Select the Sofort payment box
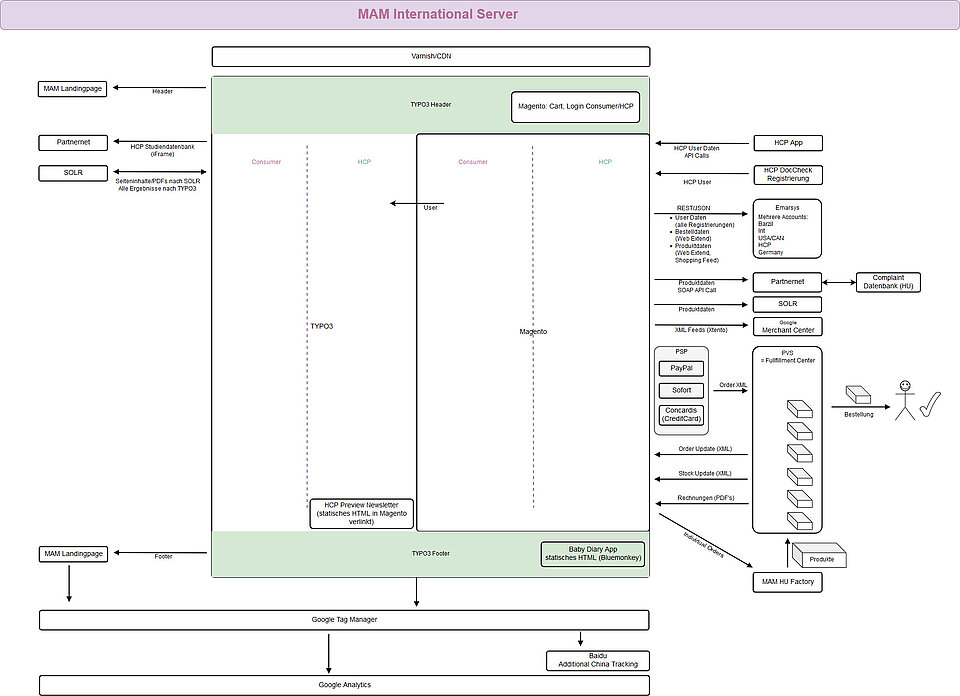The height and width of the screenshot is (696, 960). [681, 390]
